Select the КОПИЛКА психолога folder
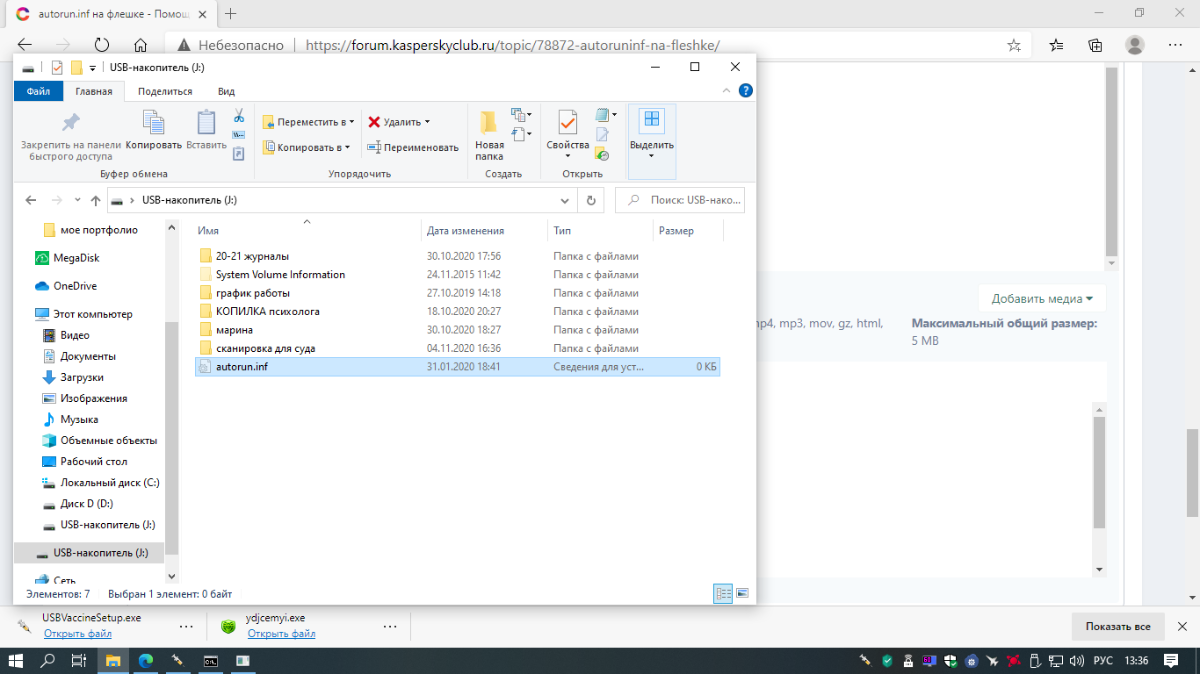The height and width of the screenshot is (674, 1200). click(x=267, y=311)
